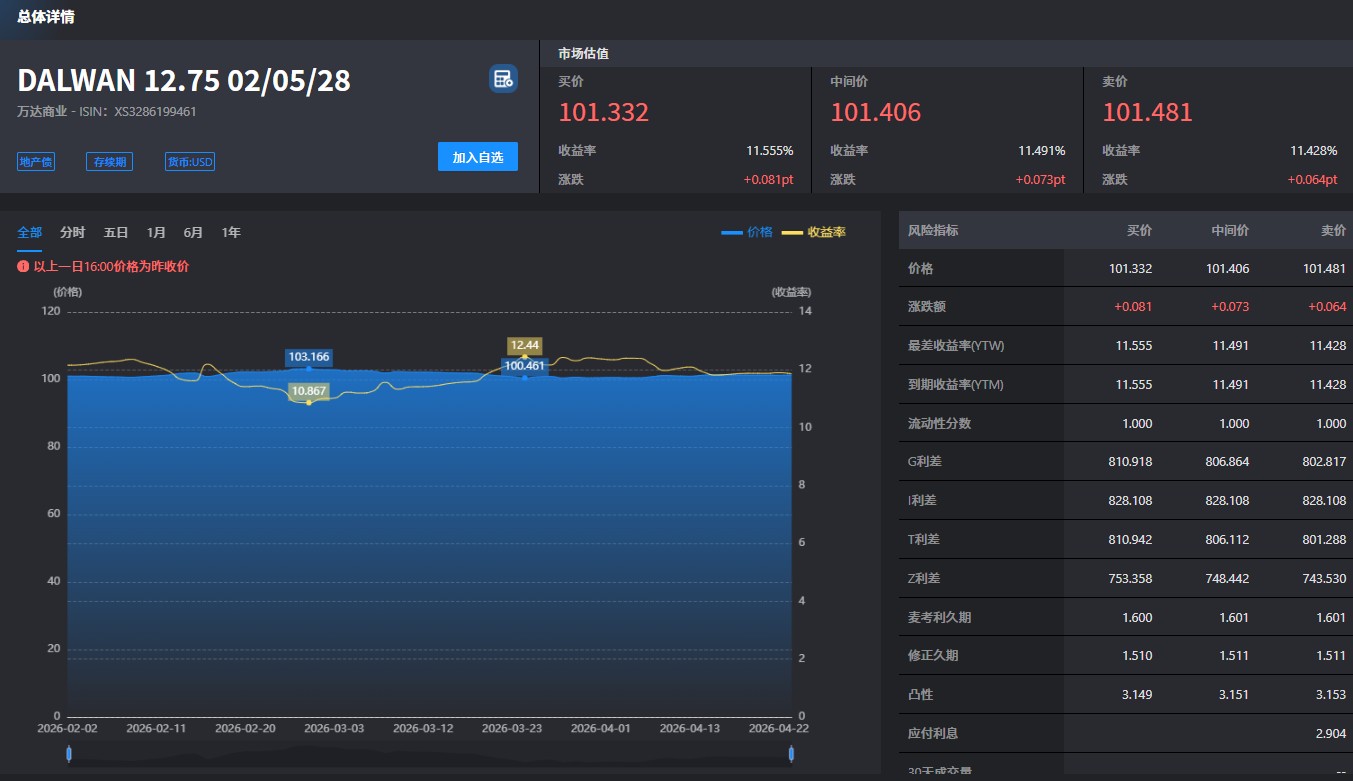Screen dimensions: 1353x781
Task: Click the 地产债 tag
Action: [36, 162]
